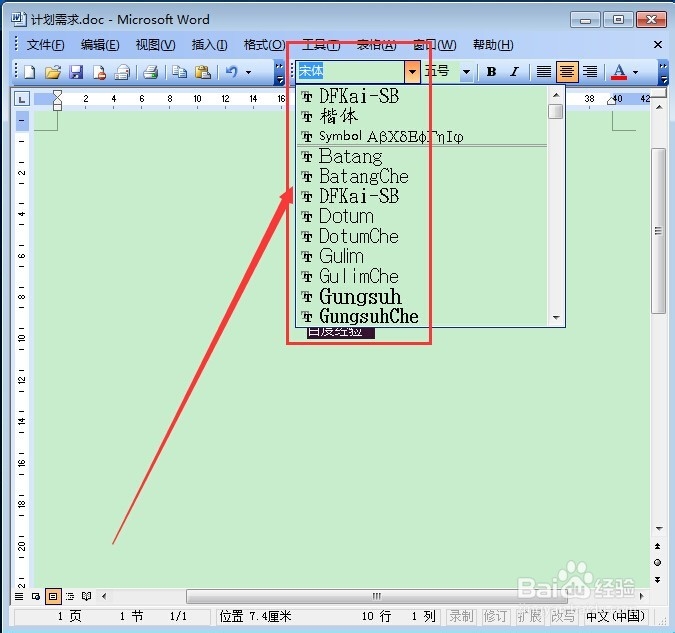Go to next page double-arrow
675x633 pixels.
[657, 580]
